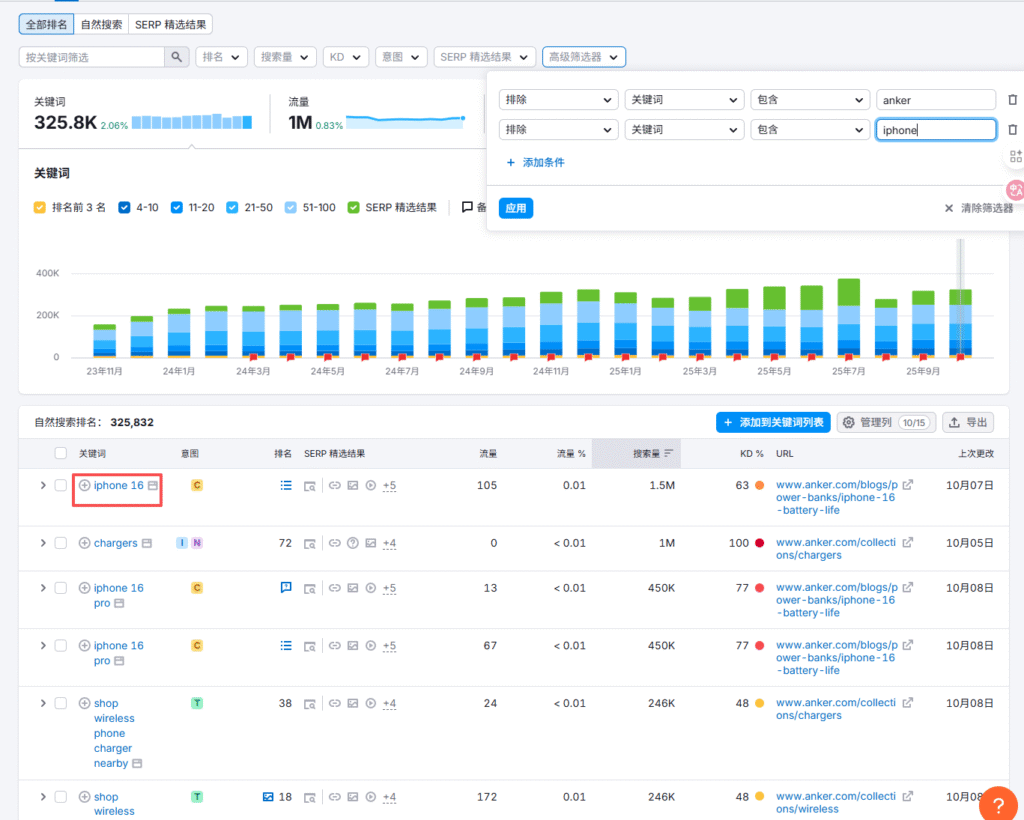The image size is (1024, 820).
Task: Open the KD filter dropdown
Action: 345,57
